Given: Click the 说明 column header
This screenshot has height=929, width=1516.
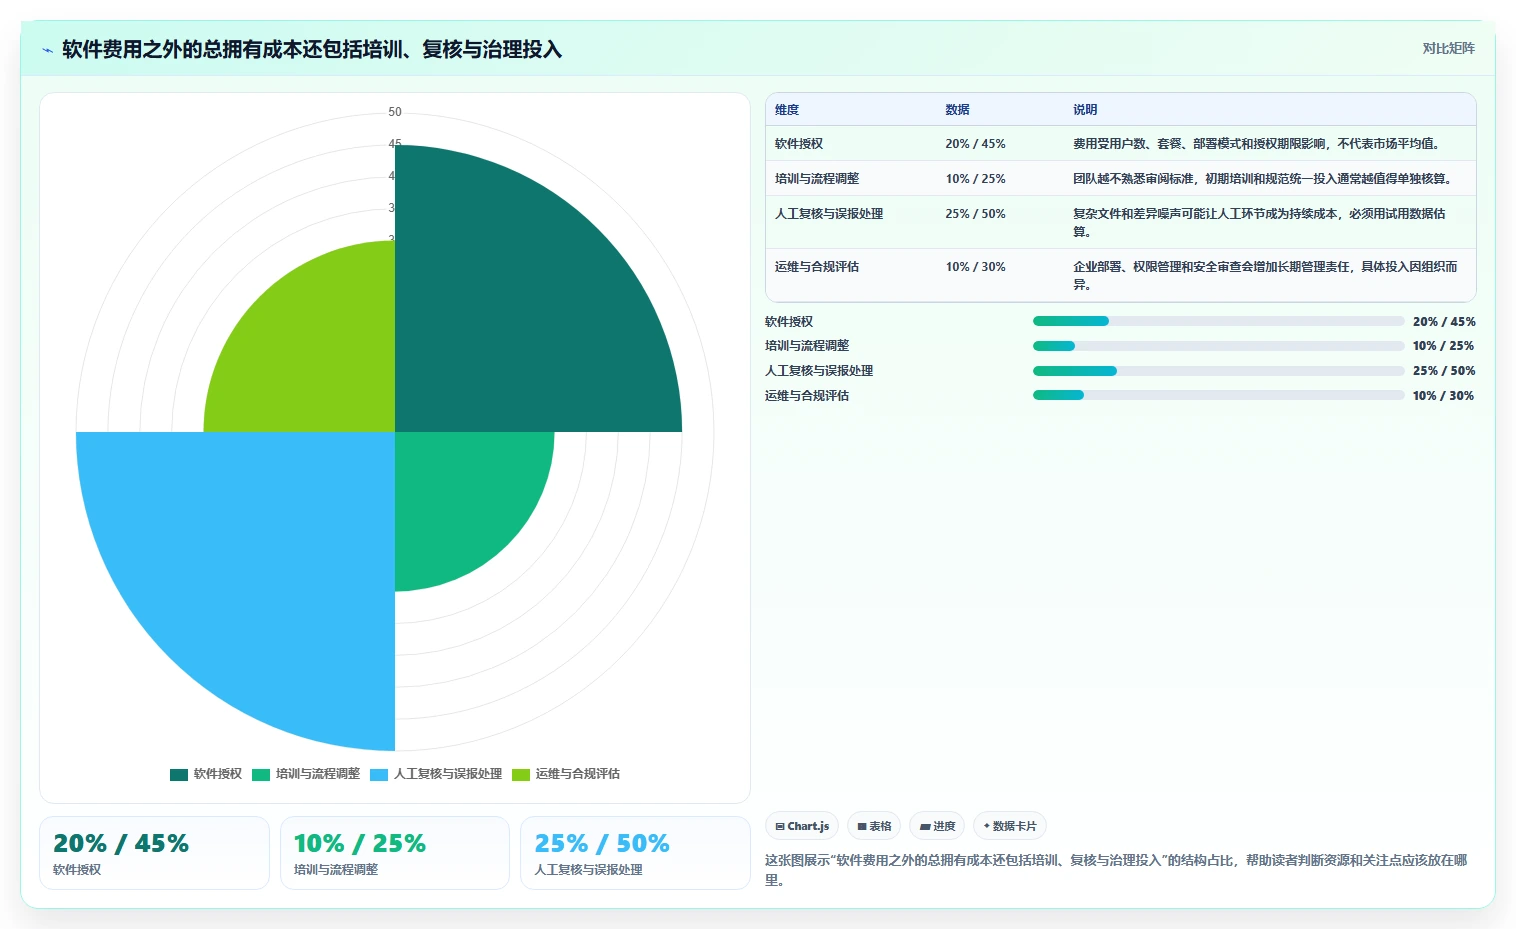Looking at the screenshot, I should point(1085,110).
